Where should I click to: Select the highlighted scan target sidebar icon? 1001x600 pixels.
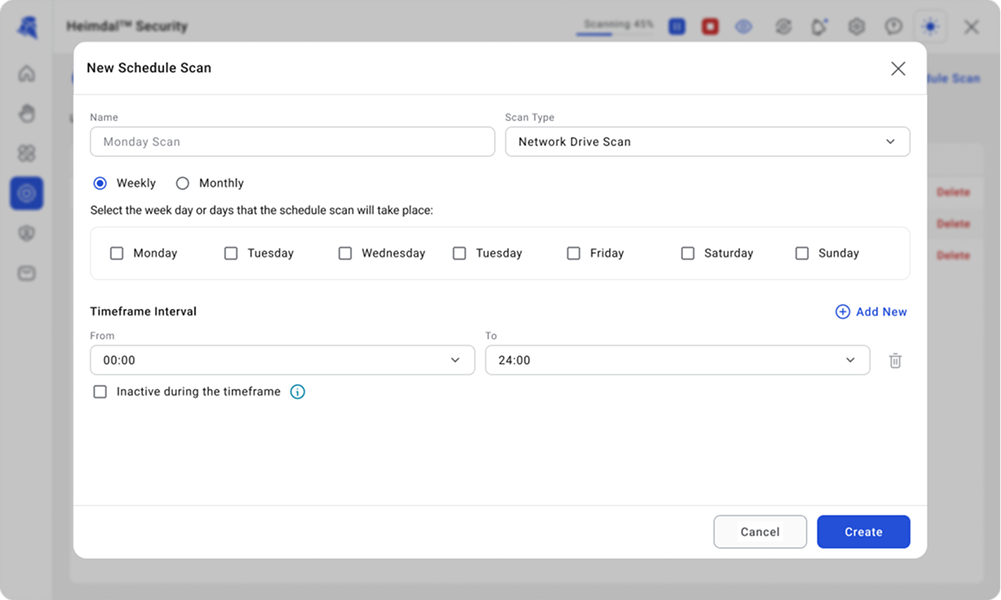point(26,193)
